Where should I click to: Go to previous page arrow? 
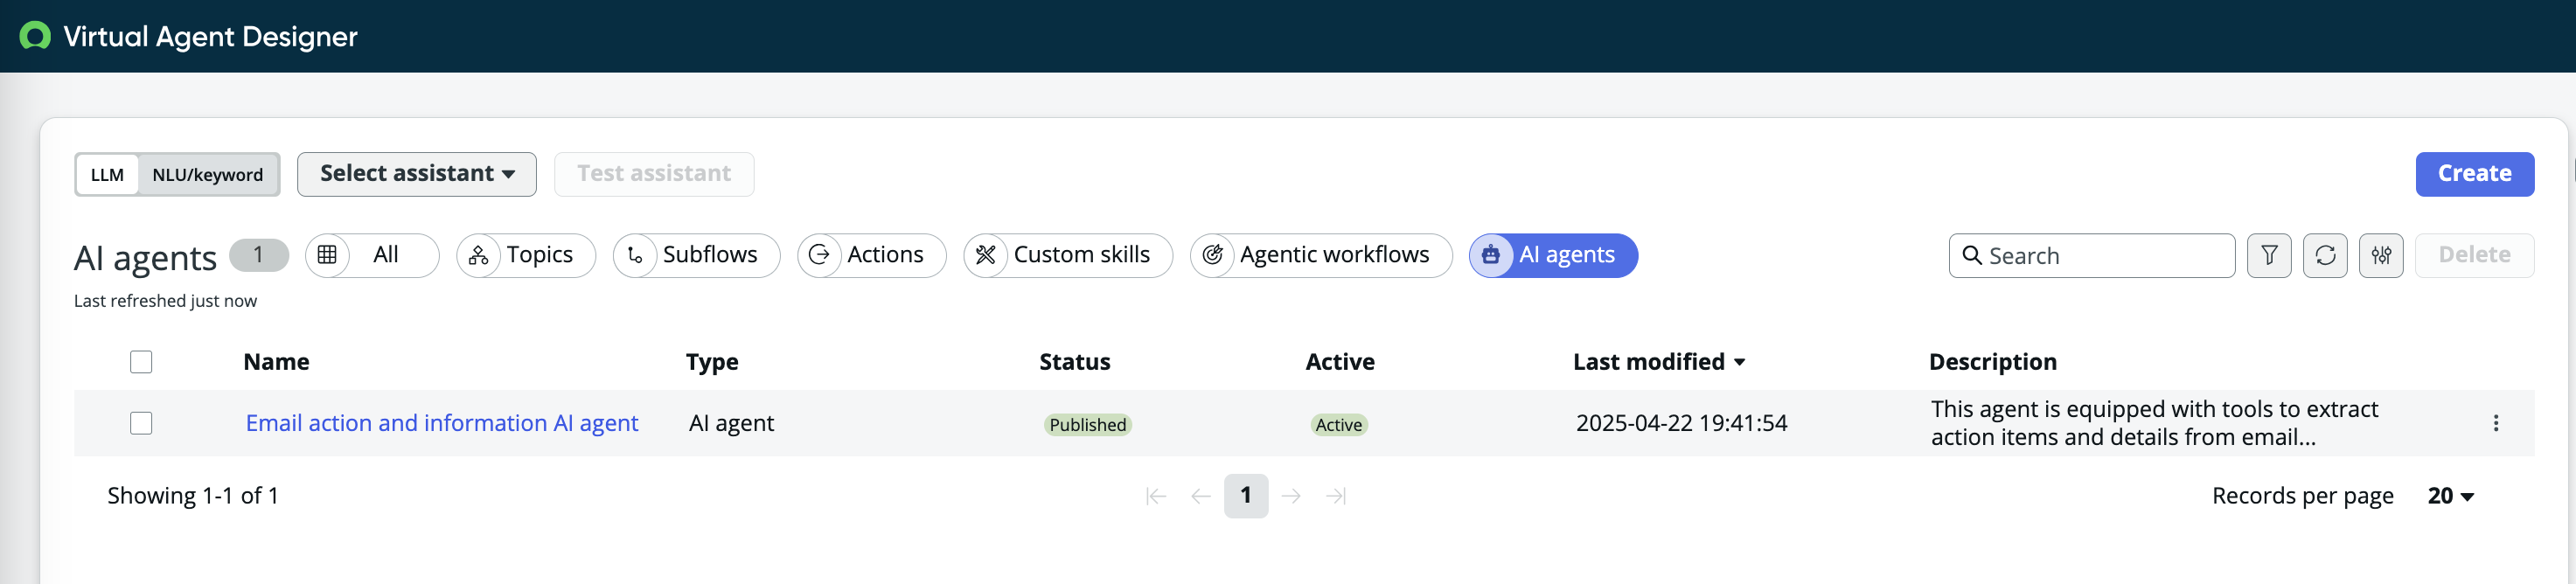coord(1201,496)
